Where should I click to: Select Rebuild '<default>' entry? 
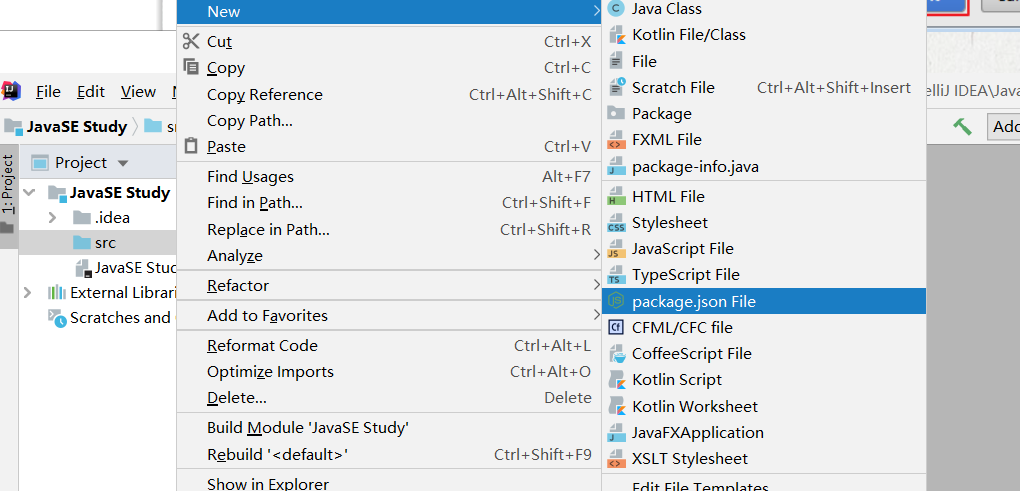click(x=389, y=454)
